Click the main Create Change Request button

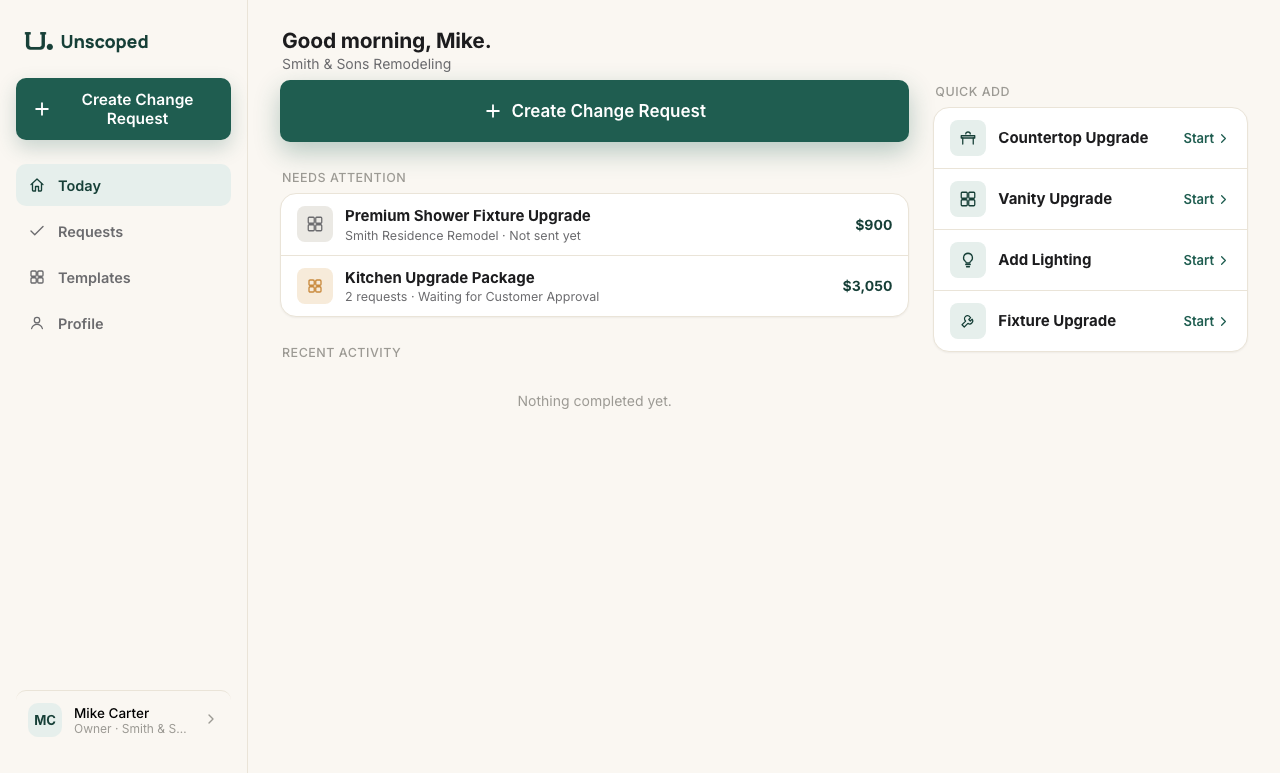click(x=594, y=111)
